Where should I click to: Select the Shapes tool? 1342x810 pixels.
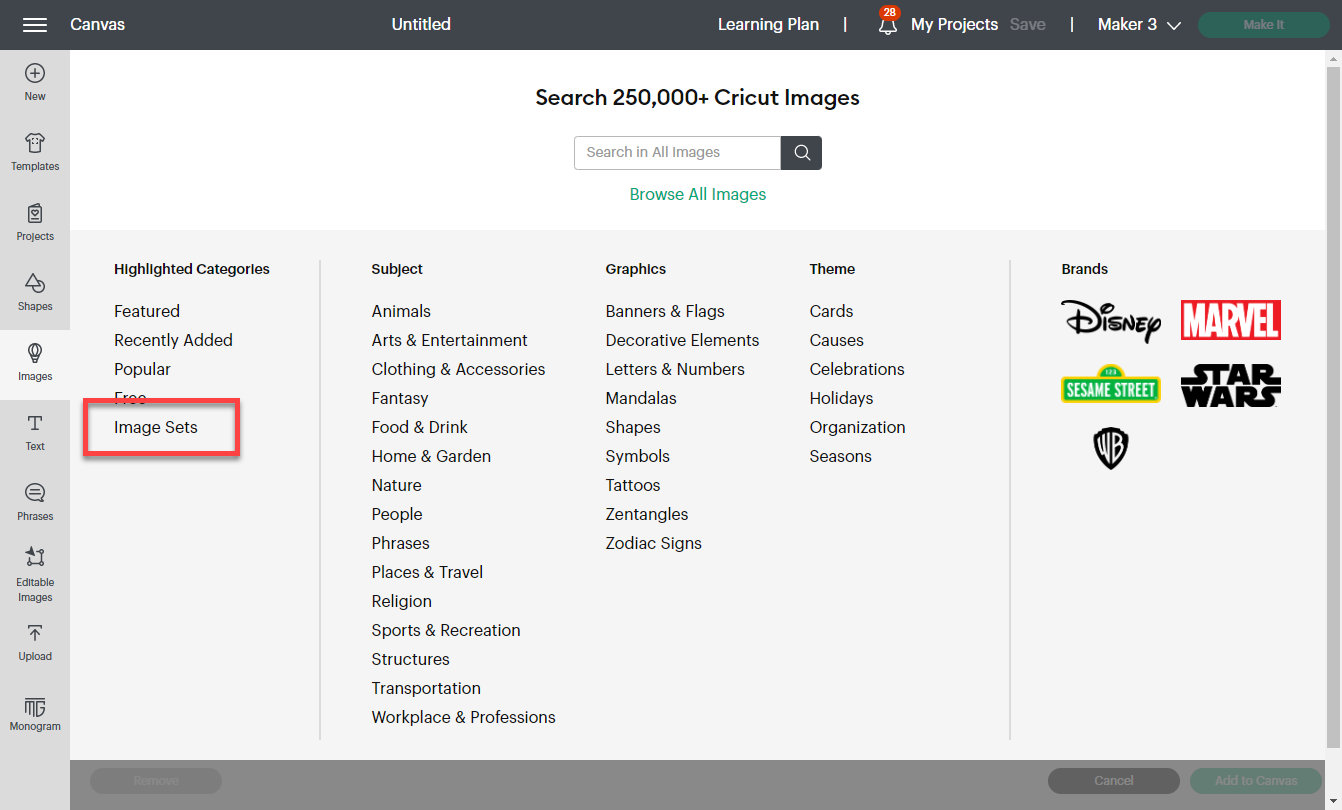pos(35,291)
